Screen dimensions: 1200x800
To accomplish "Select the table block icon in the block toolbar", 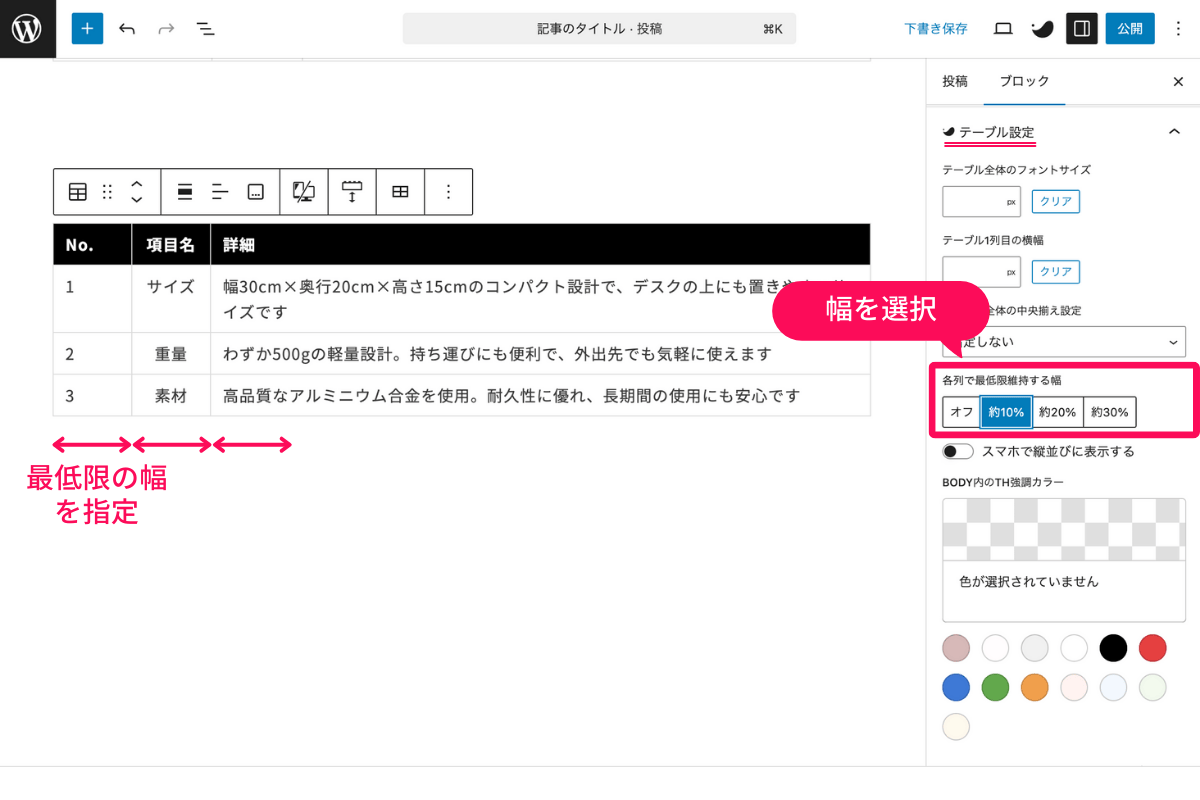I will click(79, 191).
